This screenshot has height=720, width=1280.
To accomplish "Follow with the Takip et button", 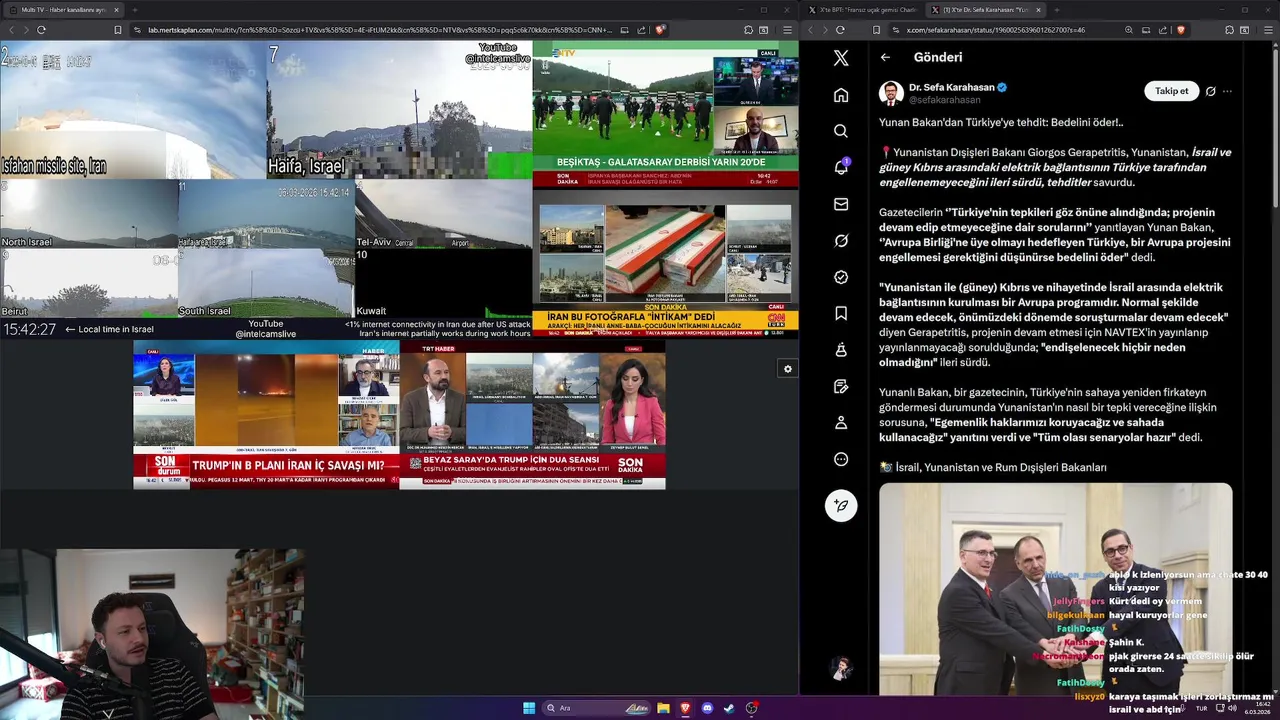I will pos(1171,91).
